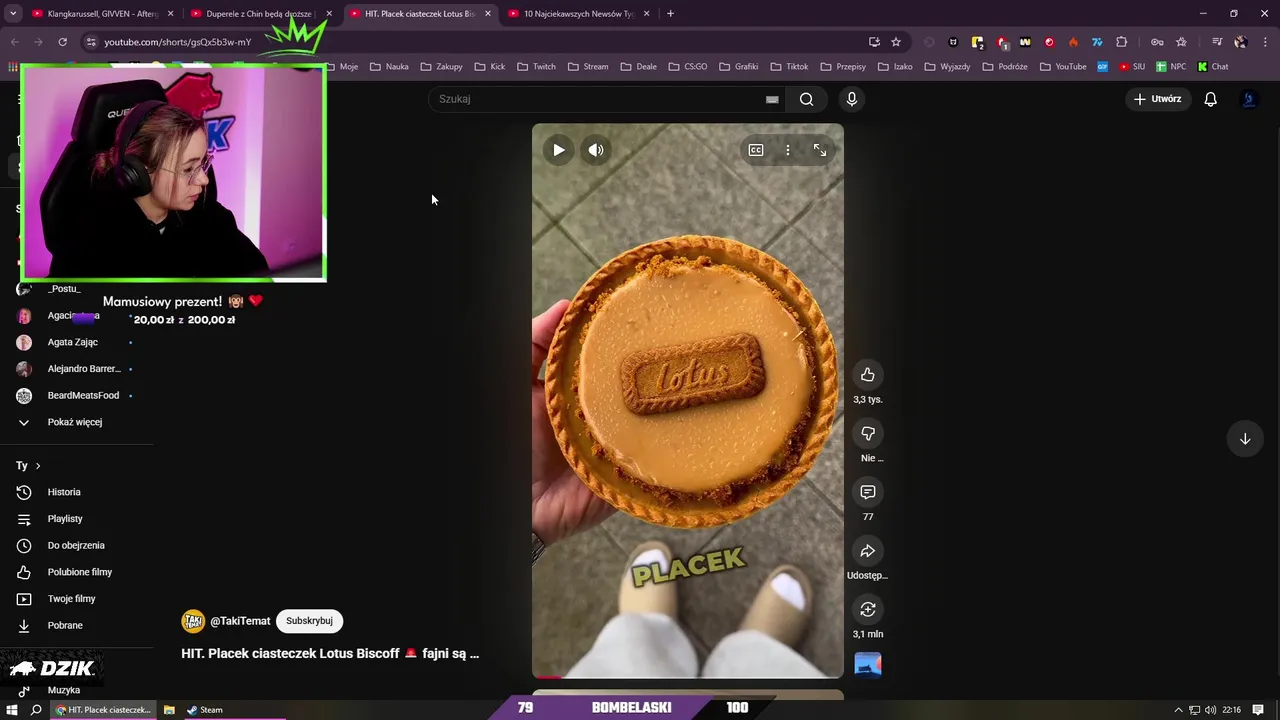This screenshot has width=1280, height=720.
Task: Open Pobrane downloads in the sidebar
Action: pos(65,626)
